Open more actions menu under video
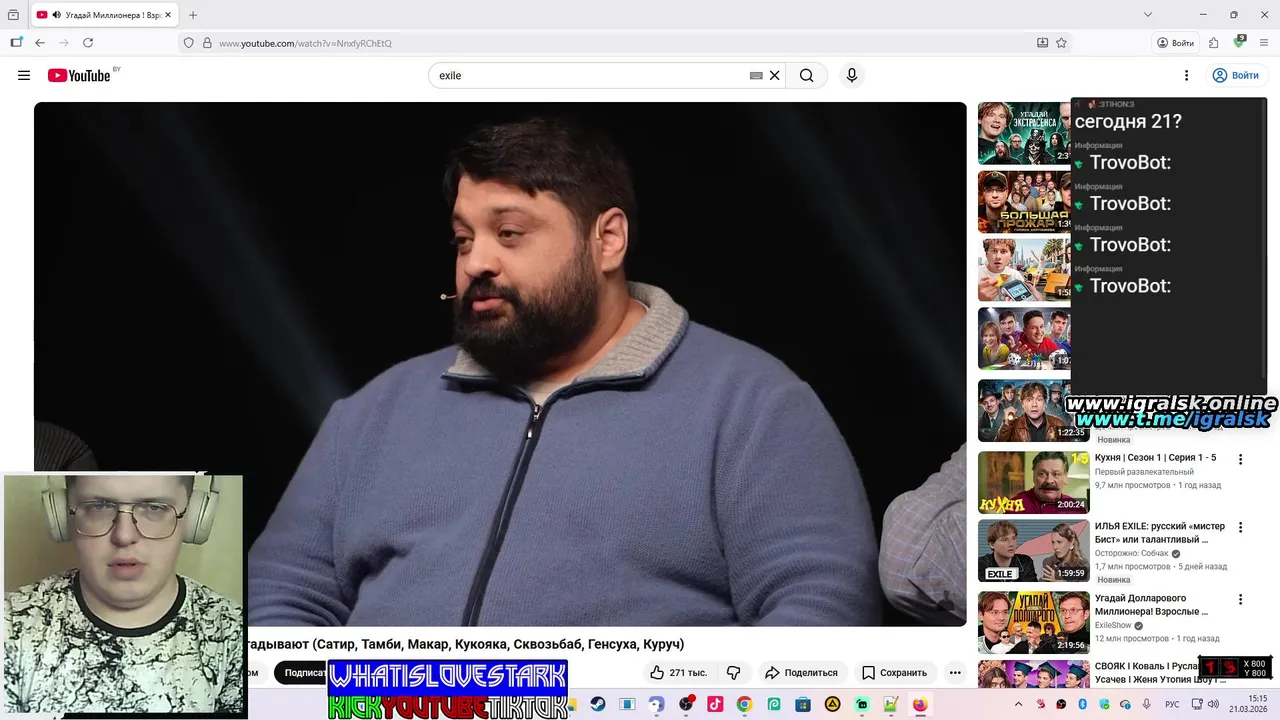This screenshot has height=720, width=1280. pos(955,672)
